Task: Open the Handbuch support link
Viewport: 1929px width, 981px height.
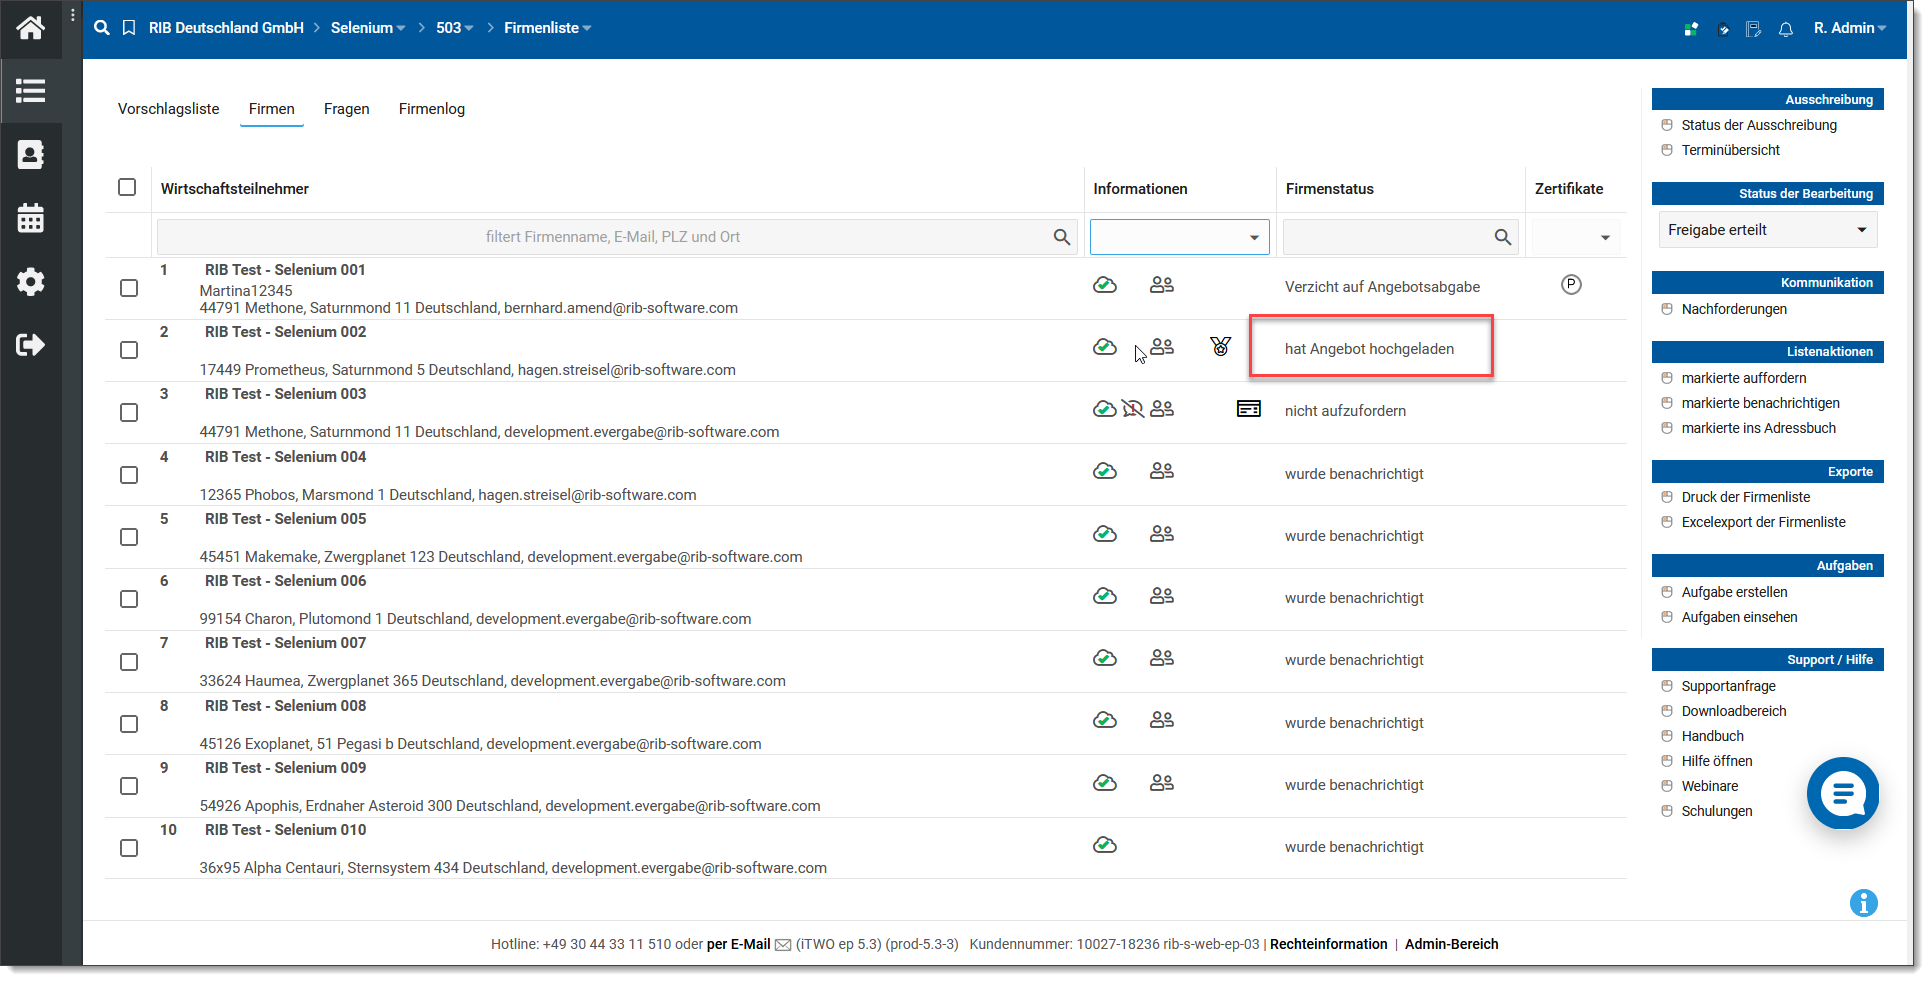Action: coord(1712,736)
